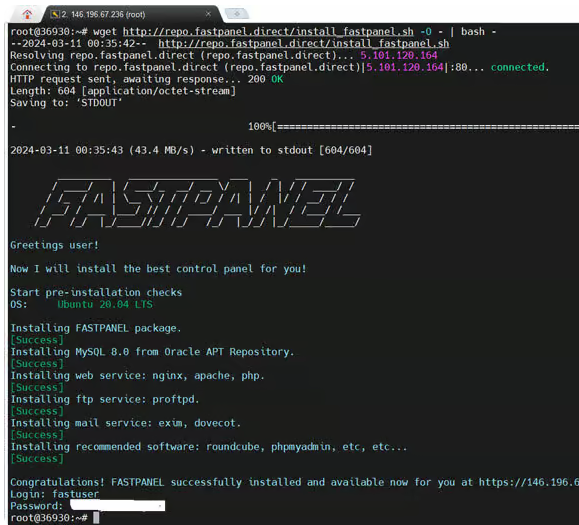Open a new tab with the plus button
The width and height of the screenshot is (579, 525).
coord(237,14)
